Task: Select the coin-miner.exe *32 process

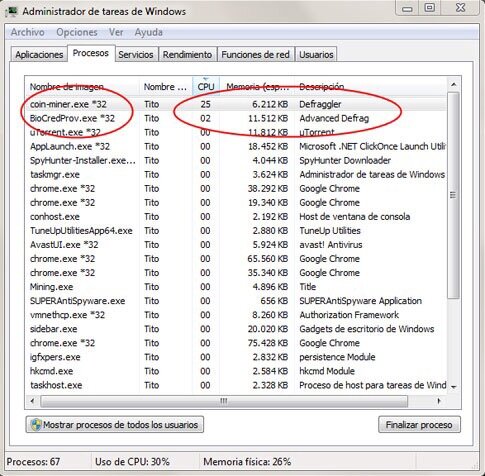Action: [236, 104]
